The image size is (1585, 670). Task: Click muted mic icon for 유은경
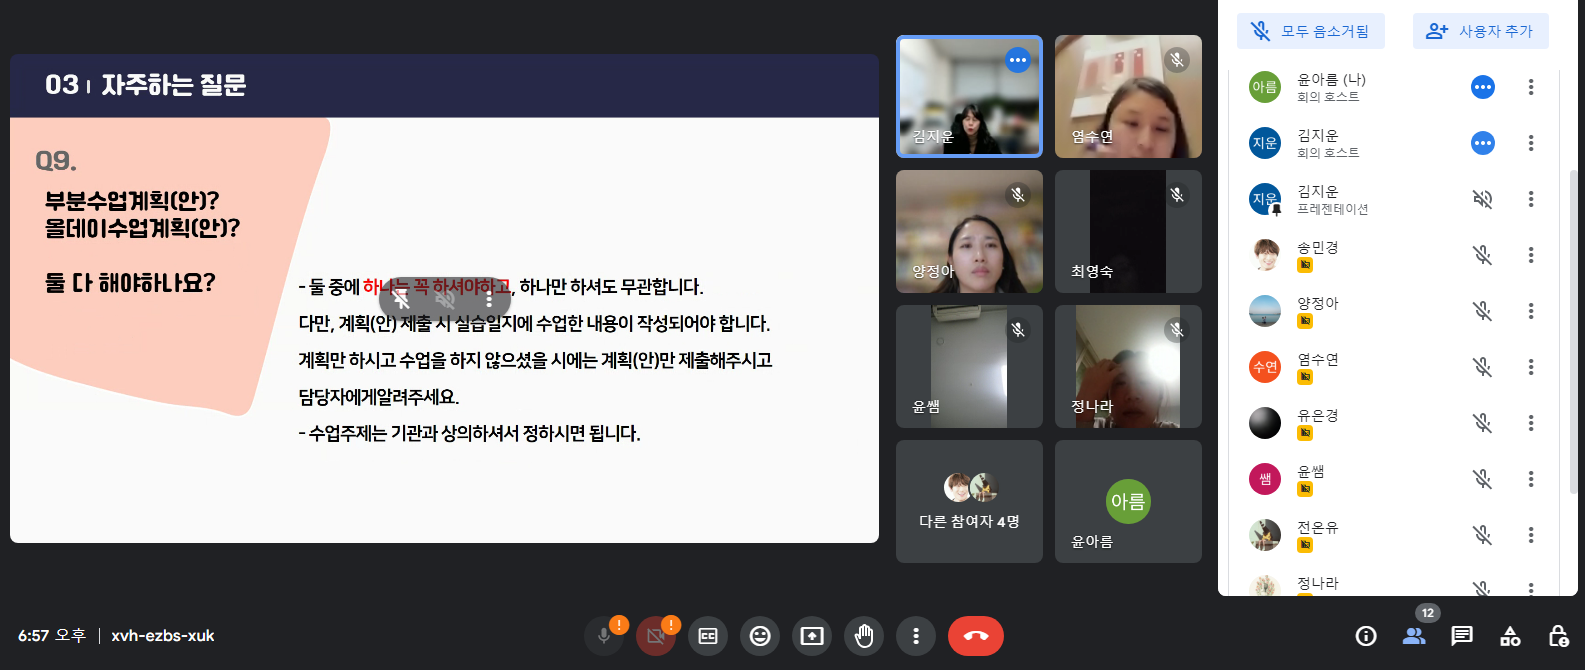point(1483,423)
